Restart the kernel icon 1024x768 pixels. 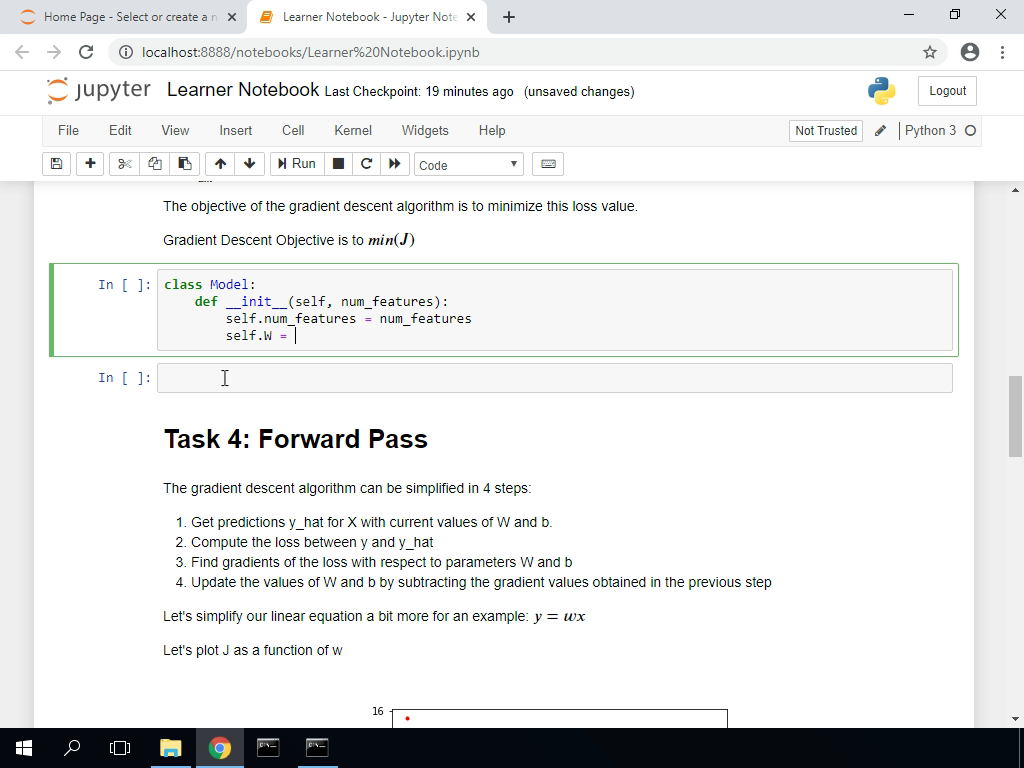tap(366, 164)
